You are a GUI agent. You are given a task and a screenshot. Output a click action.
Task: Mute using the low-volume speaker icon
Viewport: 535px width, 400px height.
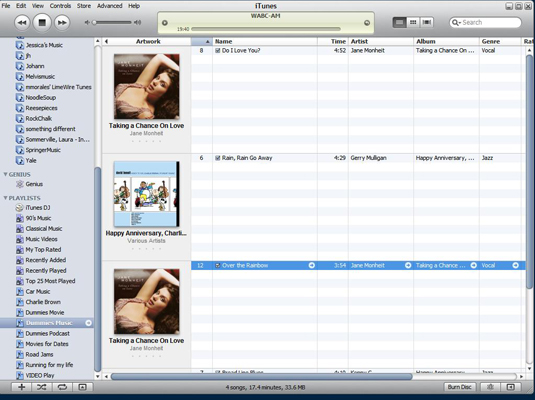coord(87,23)
